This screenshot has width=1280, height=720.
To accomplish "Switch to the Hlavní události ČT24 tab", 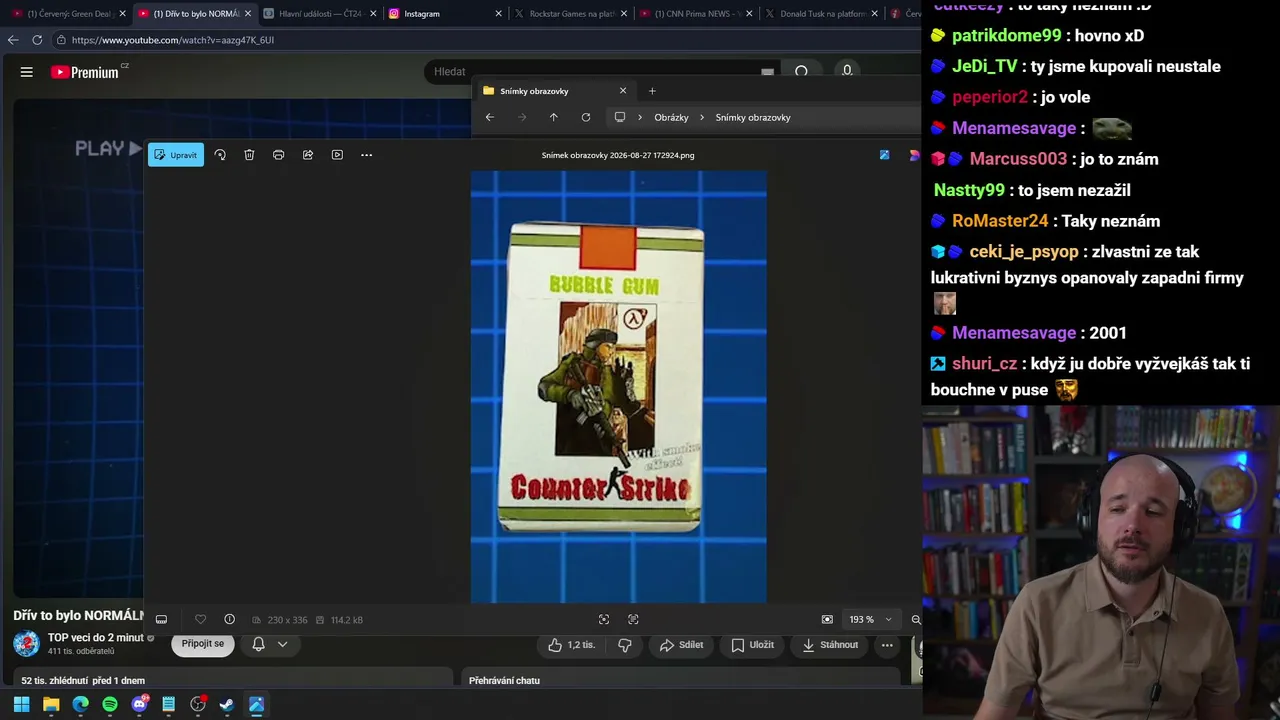I will 319,14.
